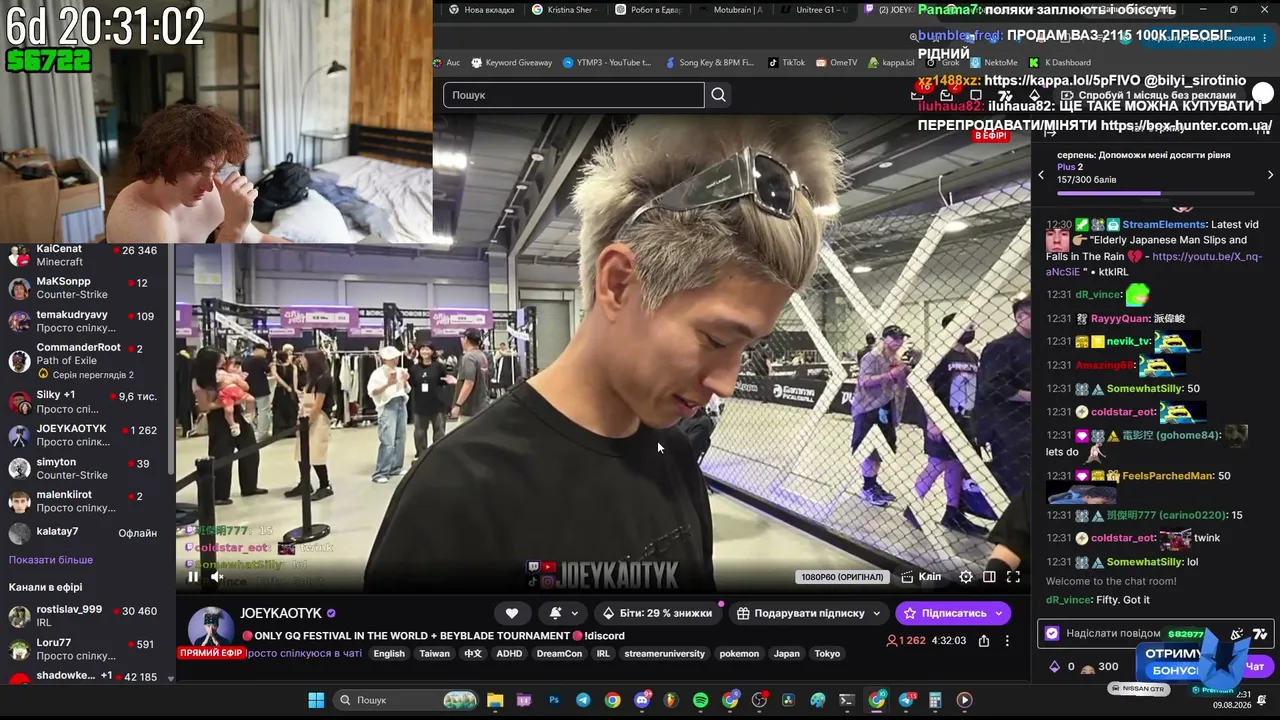Image resolution: width=1280 pixels, height=720 pixels.
Task: Select the pokemon stream tag
Action: [739, 654]
